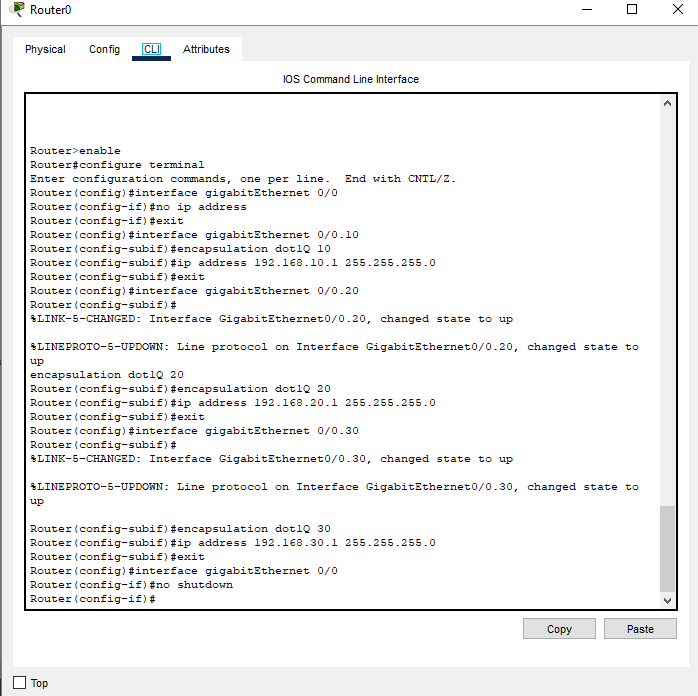Click the %LINEPROTO-5-UPDOWN GigabitEthernet0/0.30 message
698x696 pixels.
334,494
